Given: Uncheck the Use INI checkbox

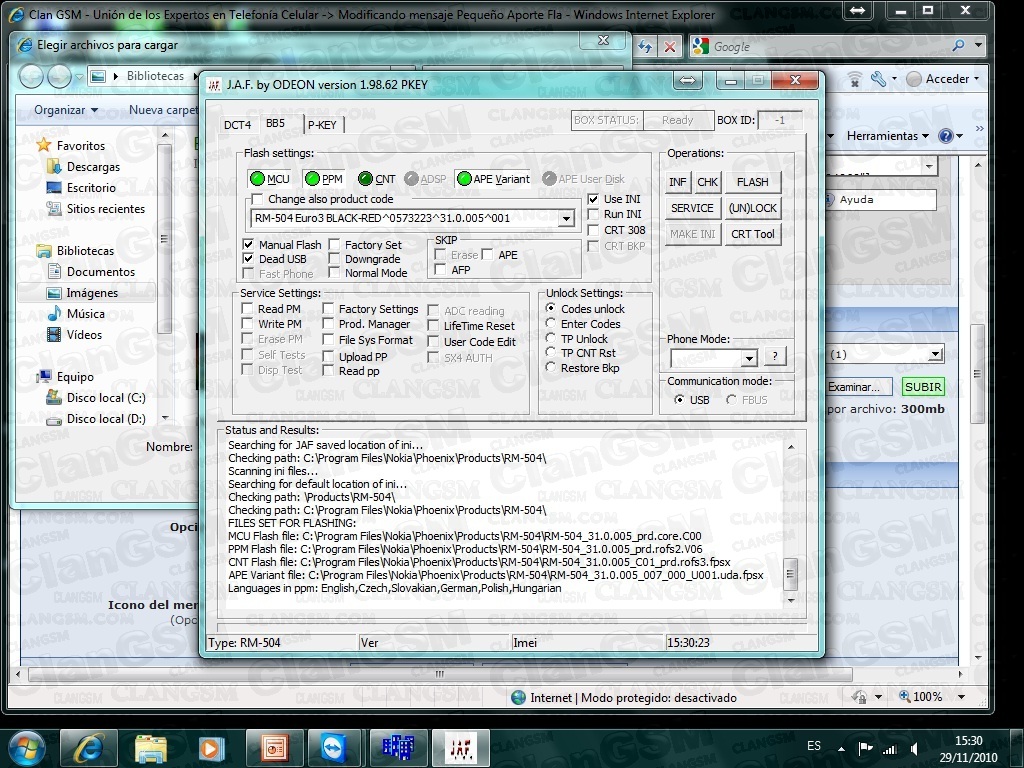Looking at the screenshot, I should click(593, 199).
